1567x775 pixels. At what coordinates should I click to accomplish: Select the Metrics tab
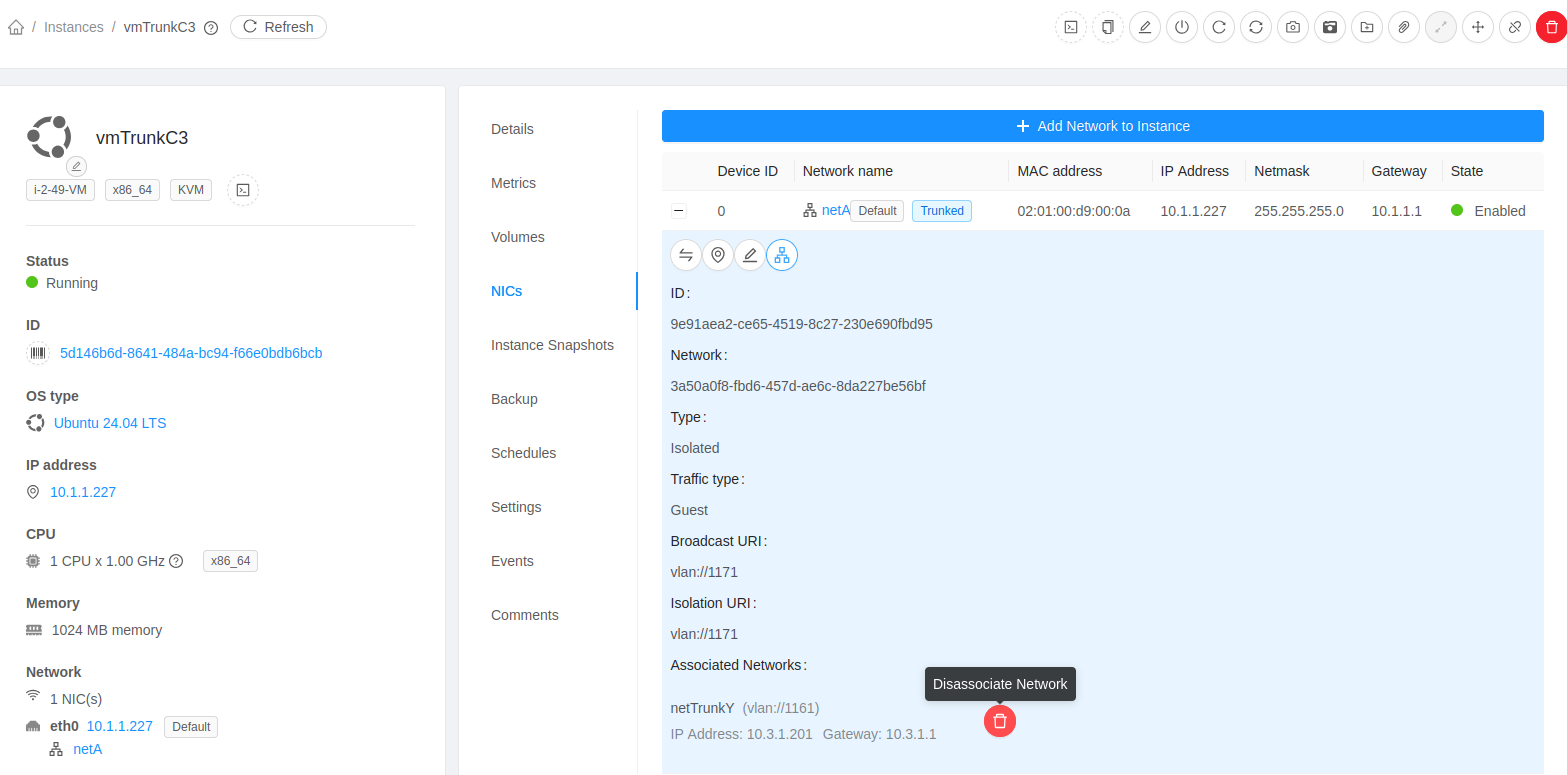coord(513,183)
